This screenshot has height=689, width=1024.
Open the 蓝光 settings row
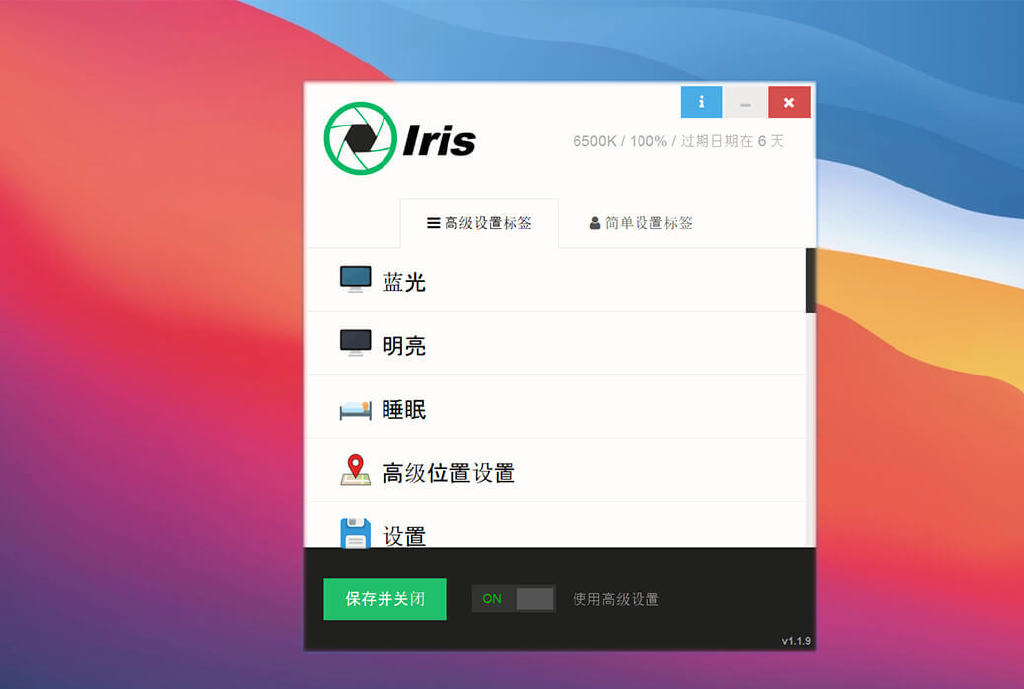point(556,280)
